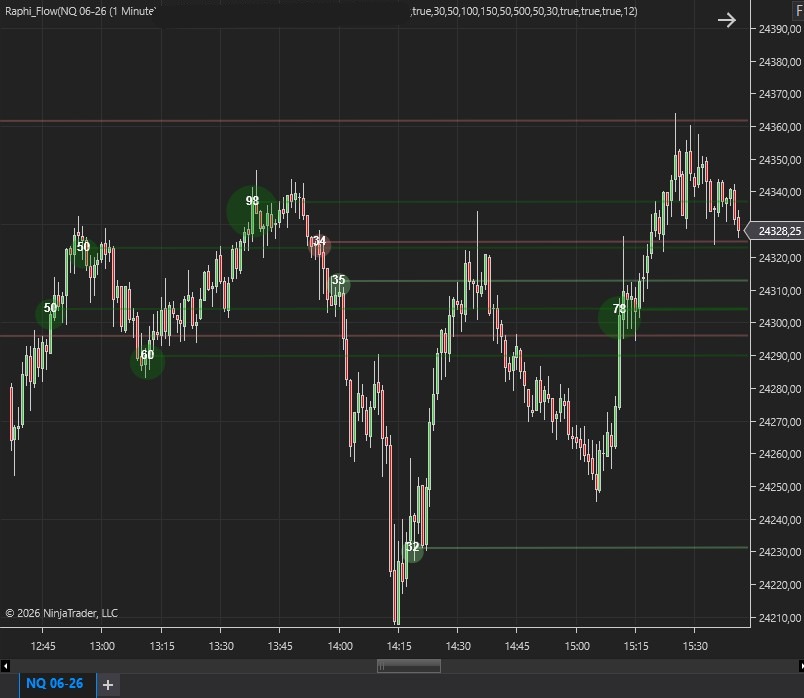Image resolution: width=804 pixels, height=698 pixels.
Task: Click the 14:15 label on the time axis
Action: pyautogui.click(x=398, y=646)
